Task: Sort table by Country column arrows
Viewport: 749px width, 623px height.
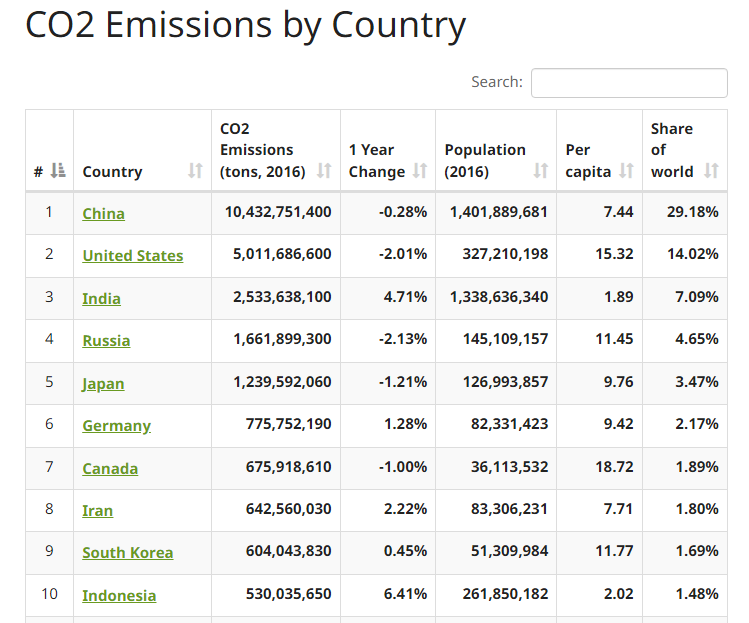Action: [195, 171]
